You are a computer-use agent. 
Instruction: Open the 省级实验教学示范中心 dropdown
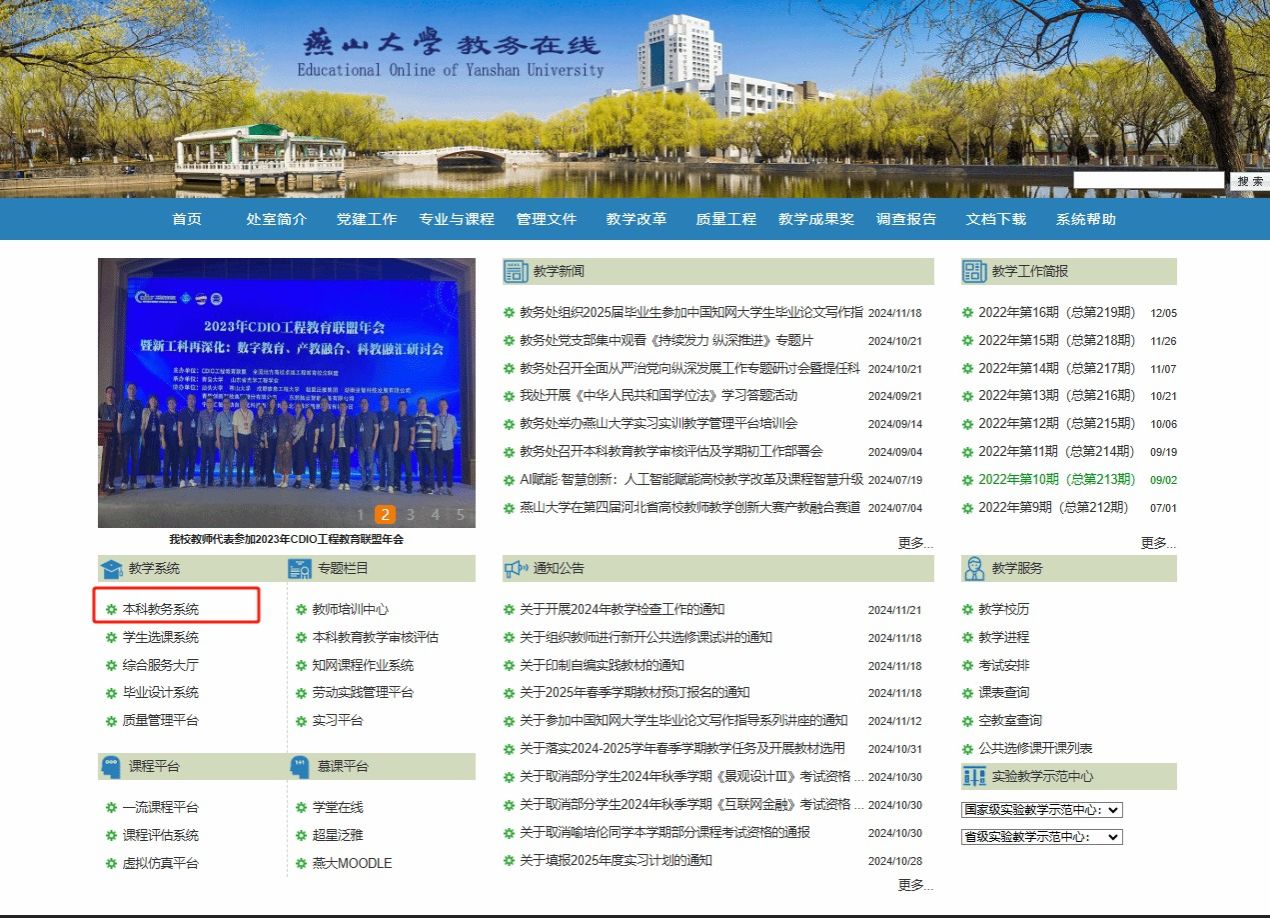pos(1042,837)
